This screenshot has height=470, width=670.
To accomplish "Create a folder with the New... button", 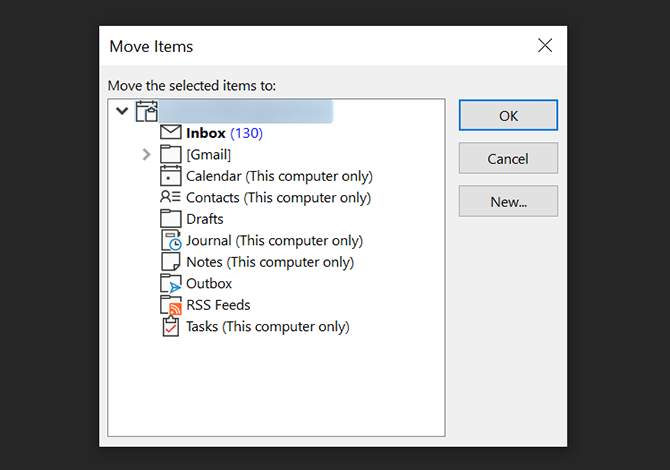I will (508, 201).
